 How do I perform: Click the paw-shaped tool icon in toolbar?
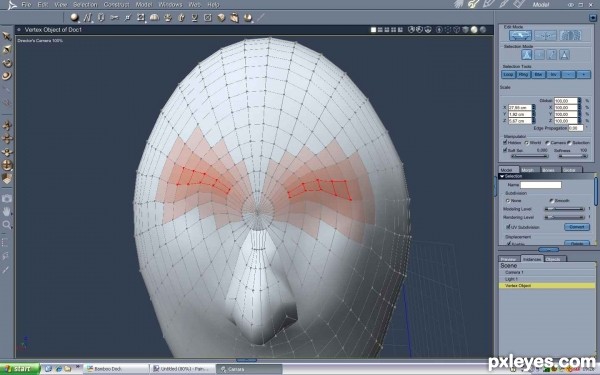click(168, 18)
